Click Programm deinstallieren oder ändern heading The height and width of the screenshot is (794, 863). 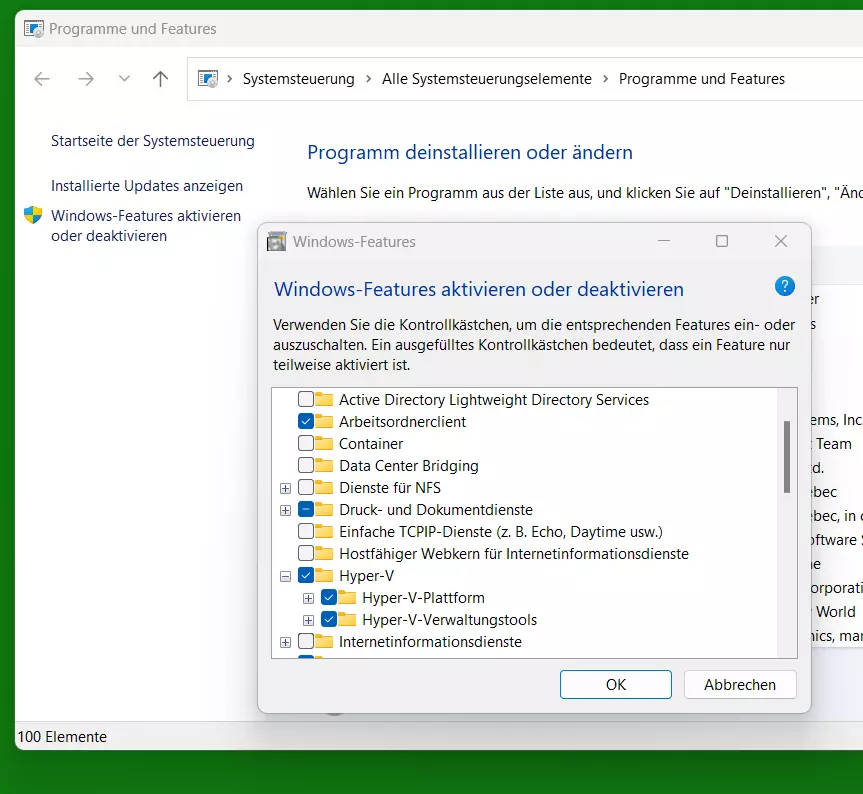click(x=470, y=152)
